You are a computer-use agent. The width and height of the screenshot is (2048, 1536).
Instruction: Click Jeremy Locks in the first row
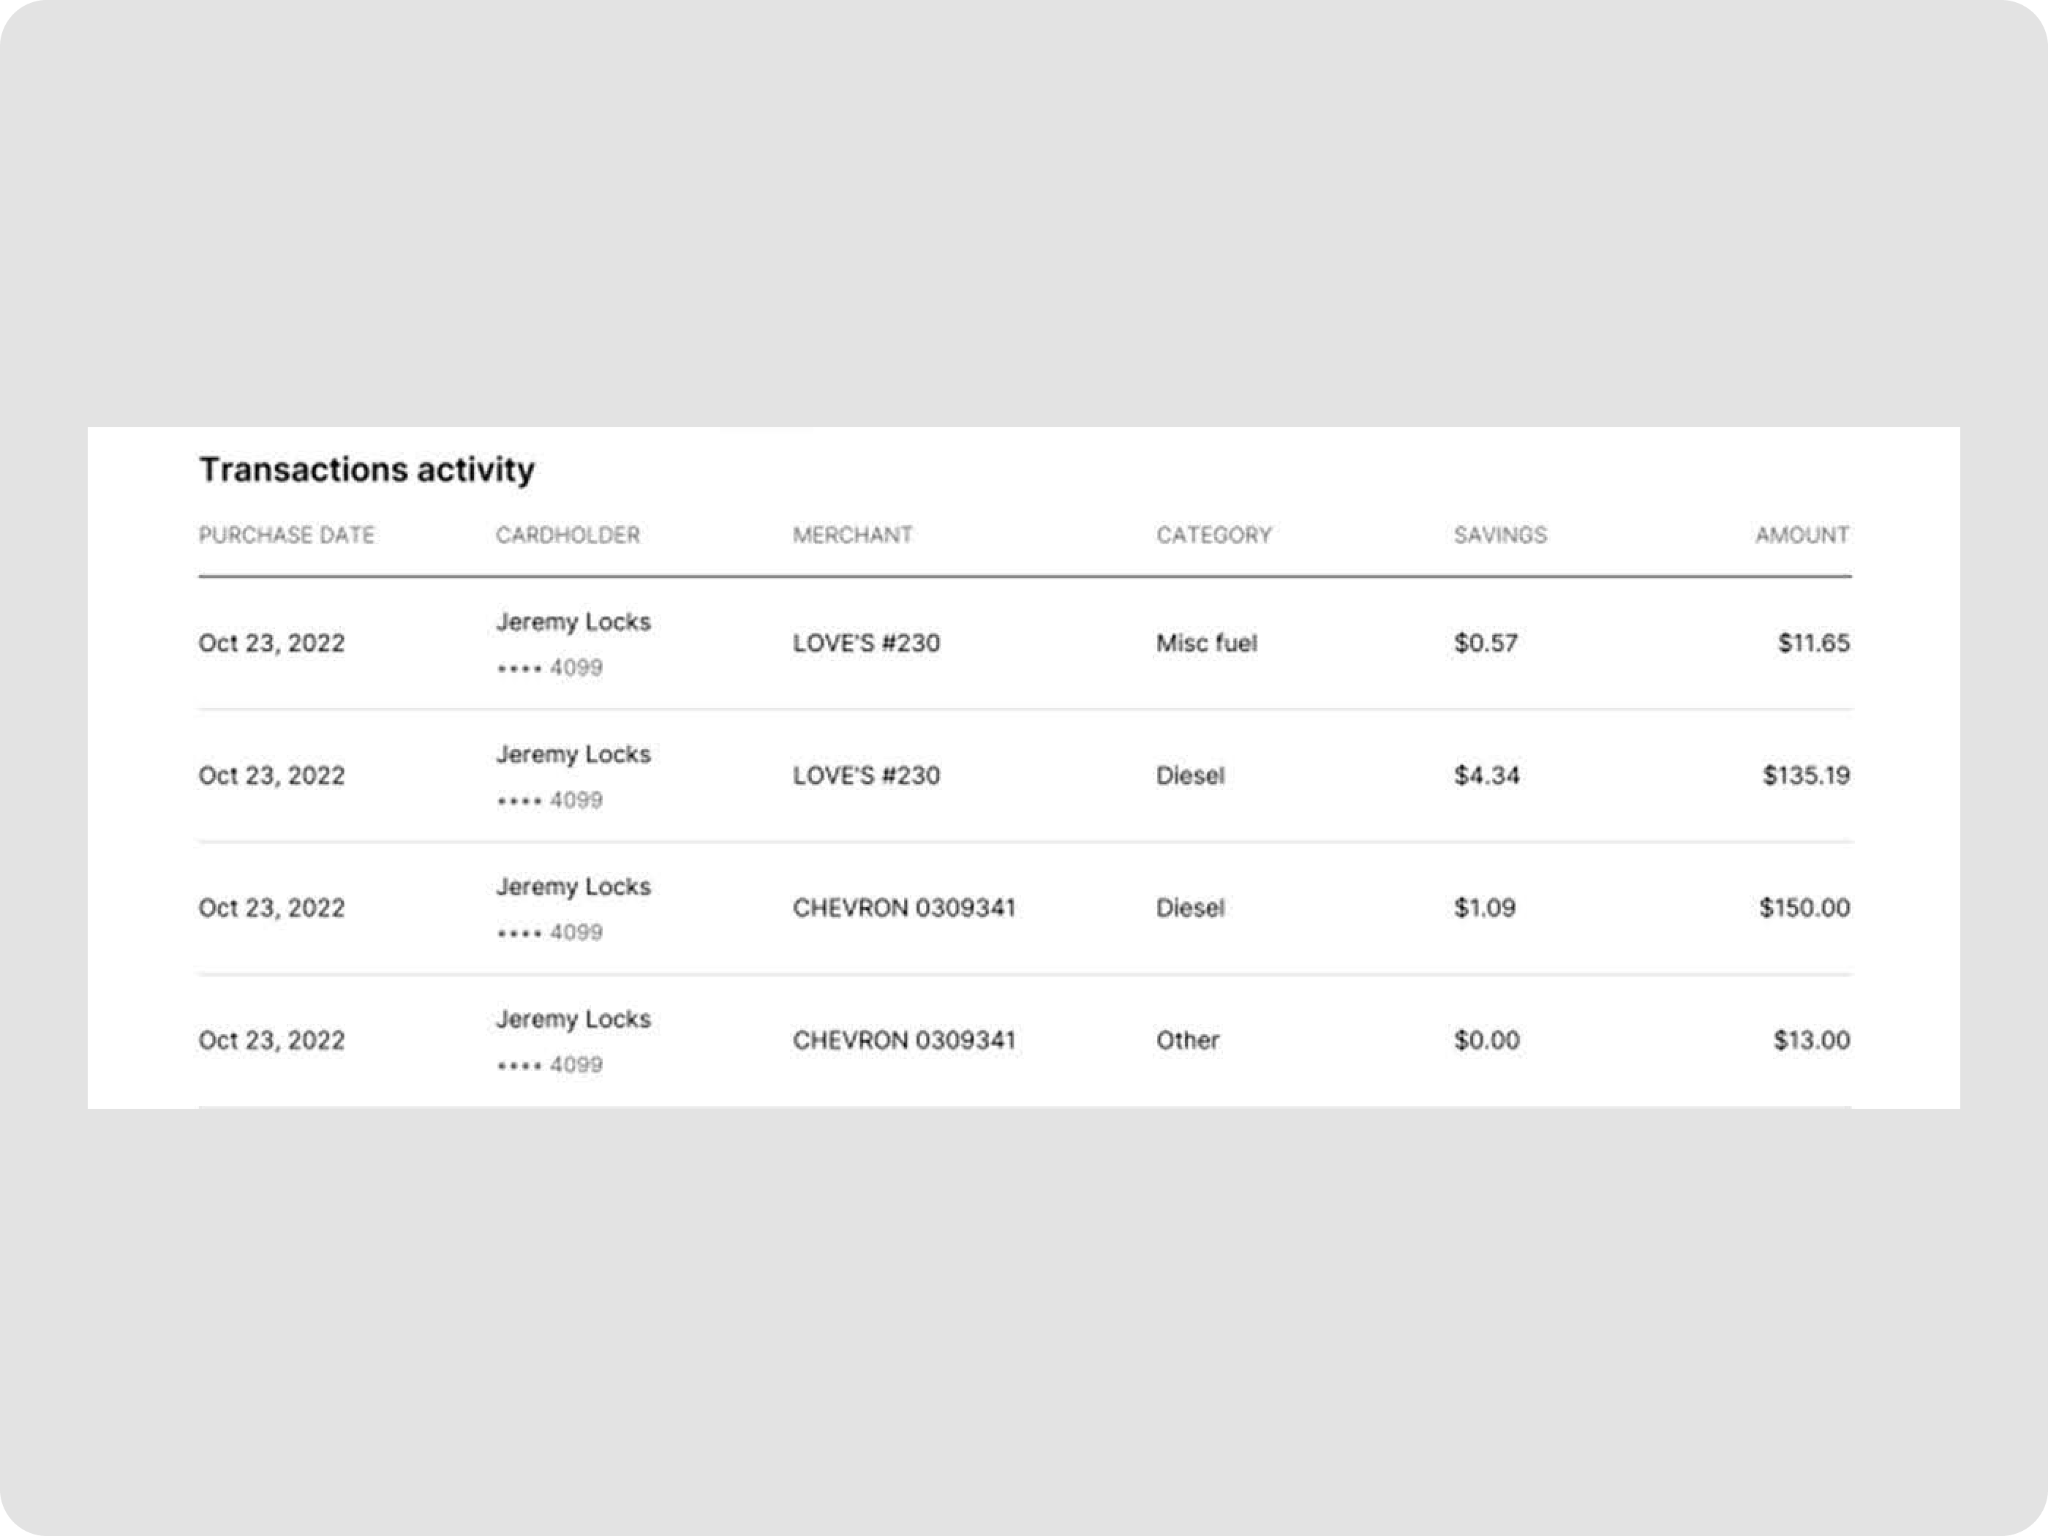573,622
